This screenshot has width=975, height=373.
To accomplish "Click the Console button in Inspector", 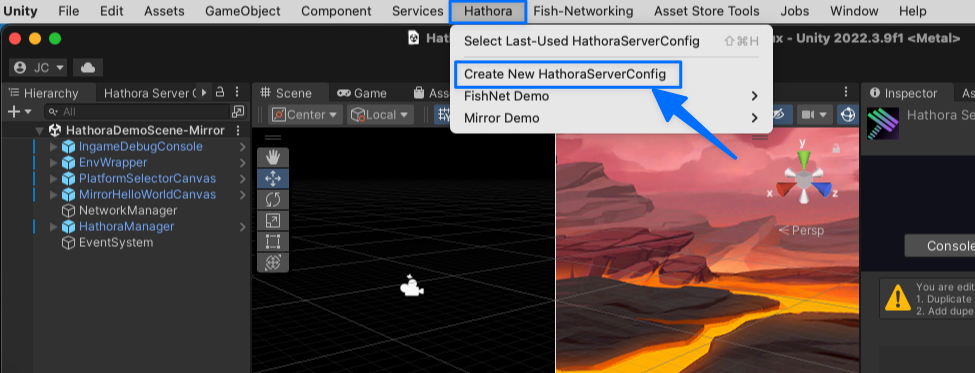I will coord(939,246).
